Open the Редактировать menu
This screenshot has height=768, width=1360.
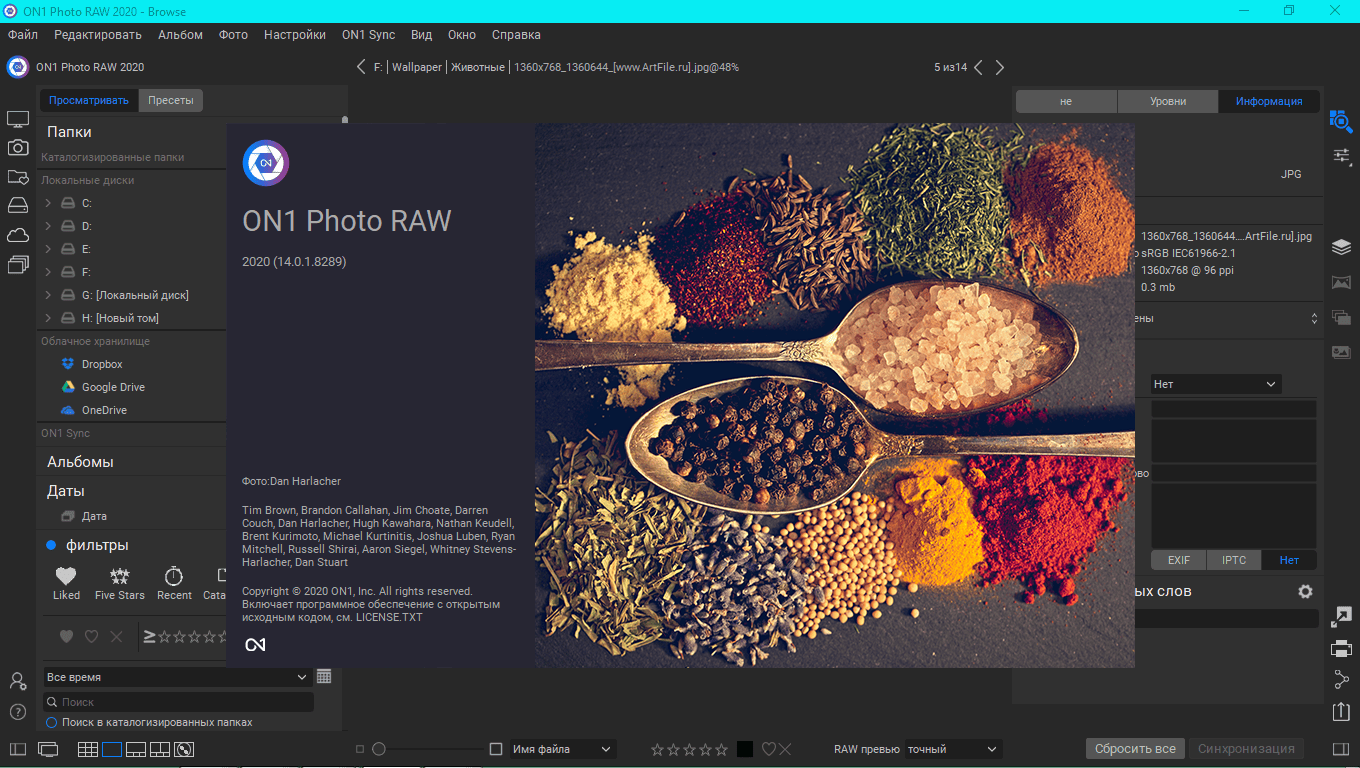click(x=98, y=34)
